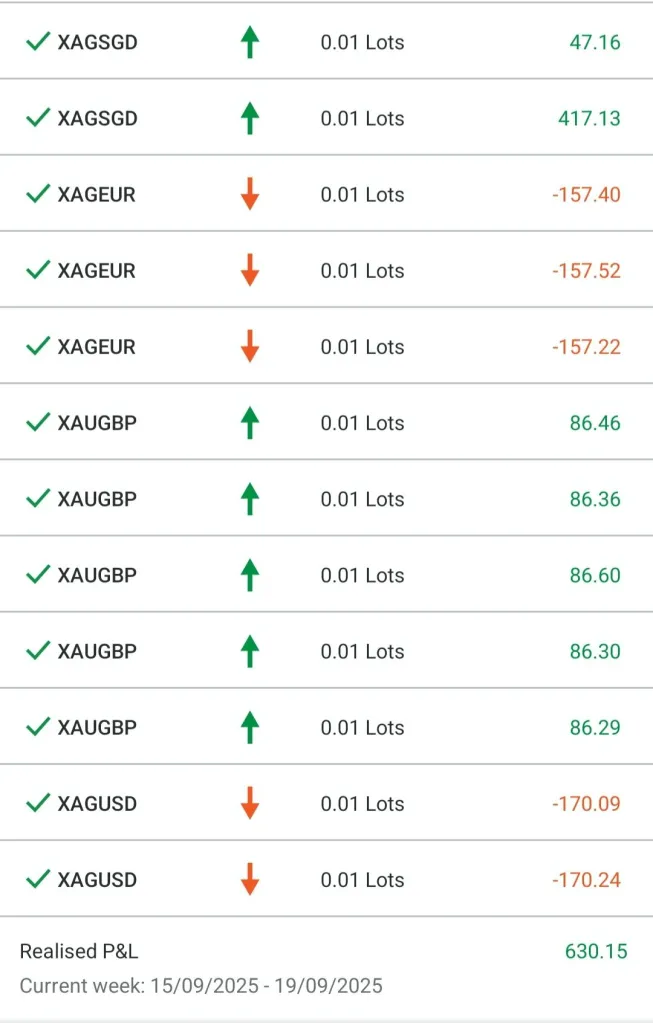Click the green up arrow in the 86.29 row
This screenshot has height=1023, width=653.
tap(250, 727)
